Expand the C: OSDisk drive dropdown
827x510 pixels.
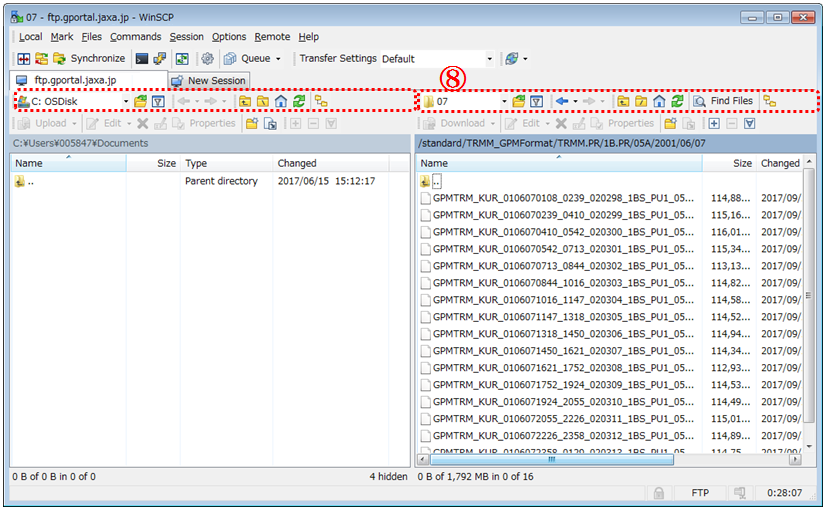tap(126, 101)
